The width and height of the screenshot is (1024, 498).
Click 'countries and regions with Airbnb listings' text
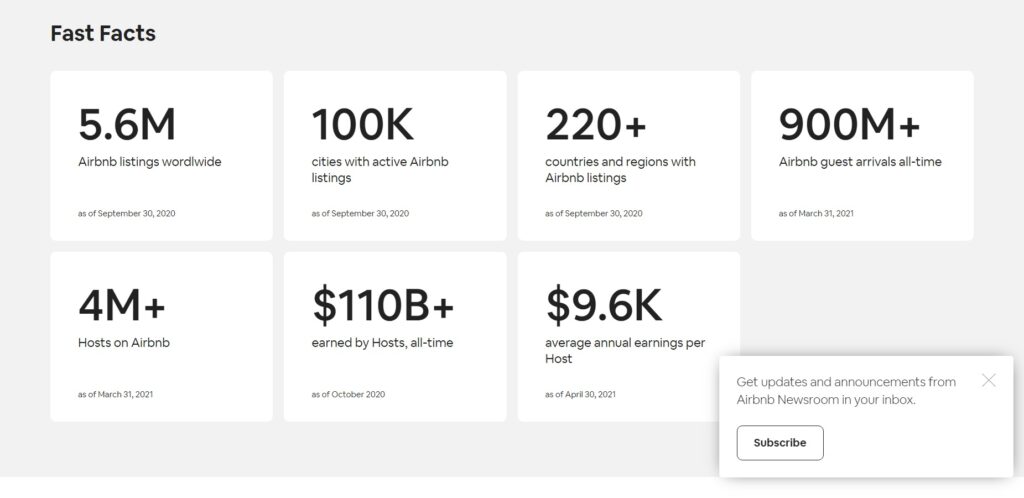[620, 170]
